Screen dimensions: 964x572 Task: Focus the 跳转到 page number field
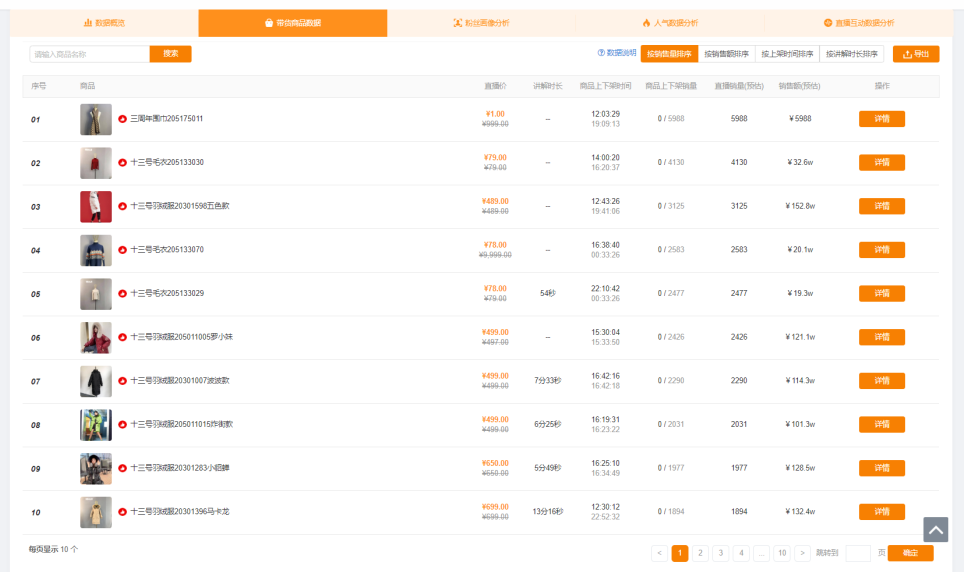tap(858, 553)
